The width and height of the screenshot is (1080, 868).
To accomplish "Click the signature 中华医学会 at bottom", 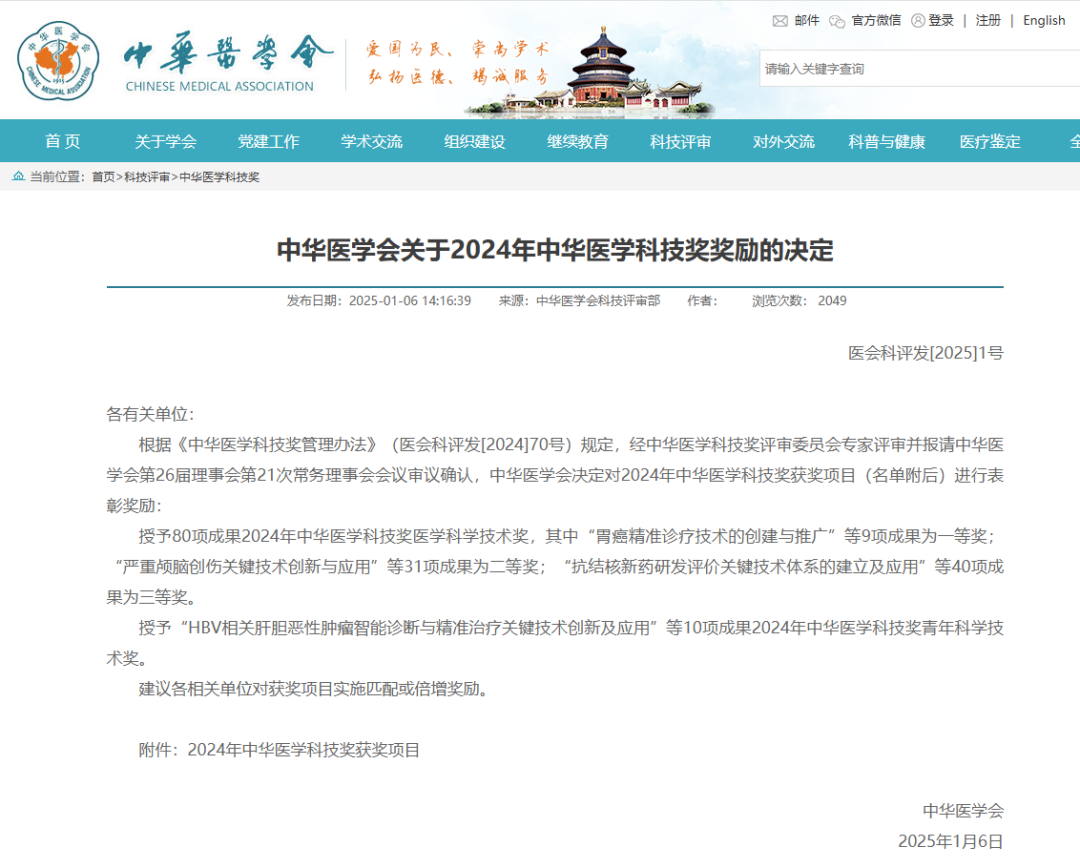I will pos(963,811).
